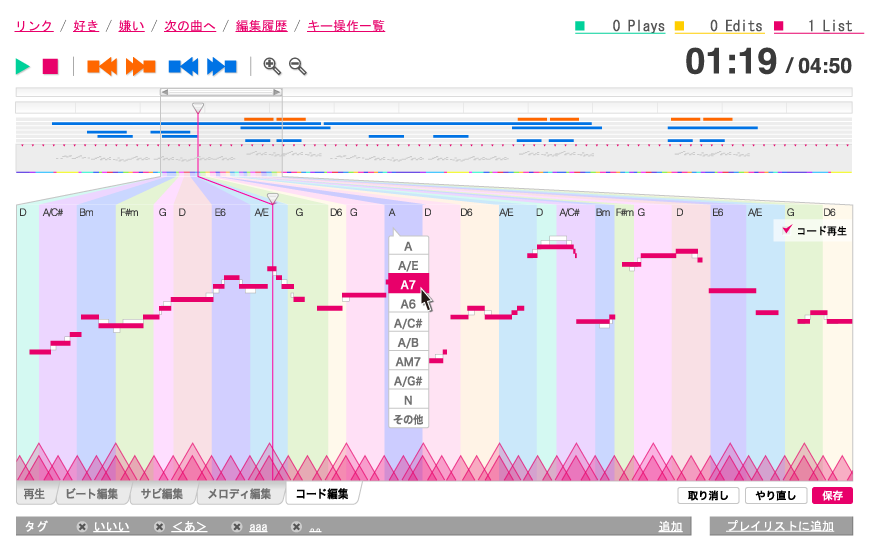This screenshot has width=869, height=551.
Task: Click the aaa tag link
Action: pyautogui.click(x=258, y=527)
